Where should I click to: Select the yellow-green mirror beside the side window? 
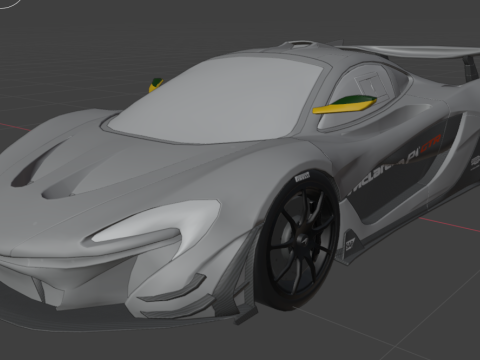click(x=345, y=104)
